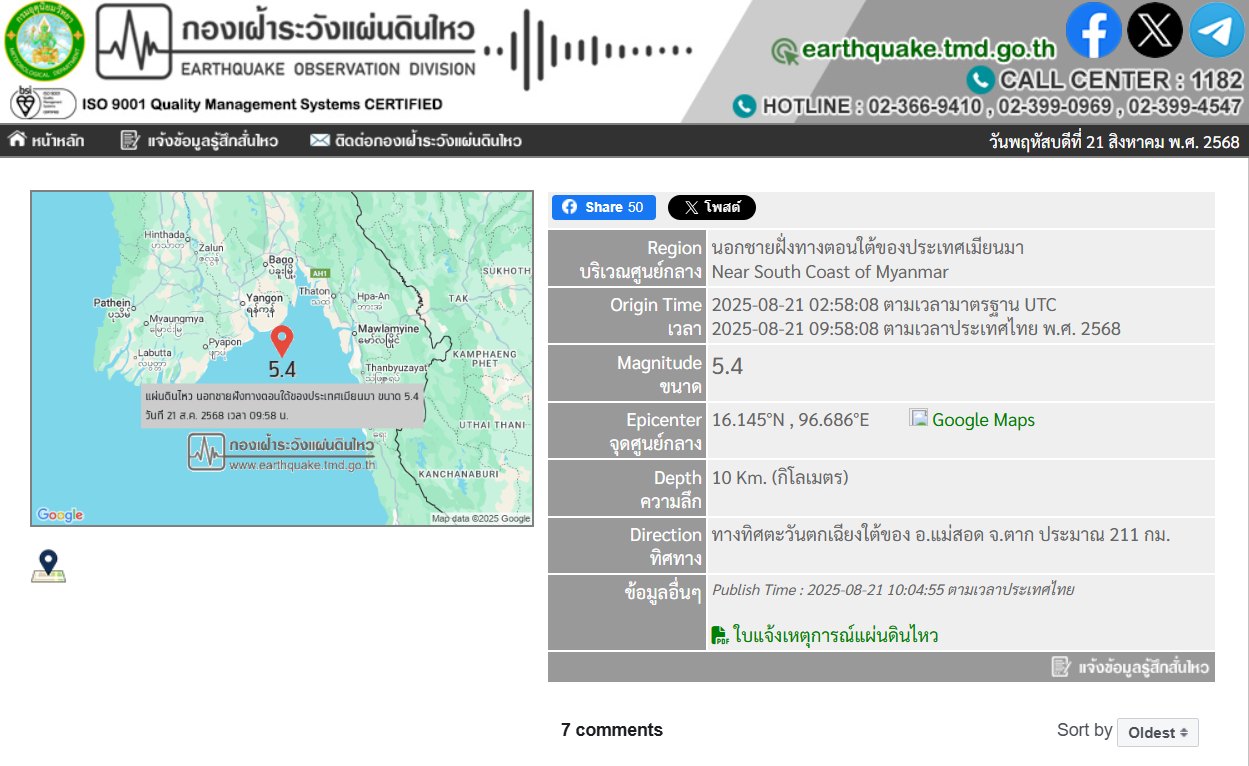1249x766 pixels.
Task: Open the PDF earthquake report icon
Action: 720,635
